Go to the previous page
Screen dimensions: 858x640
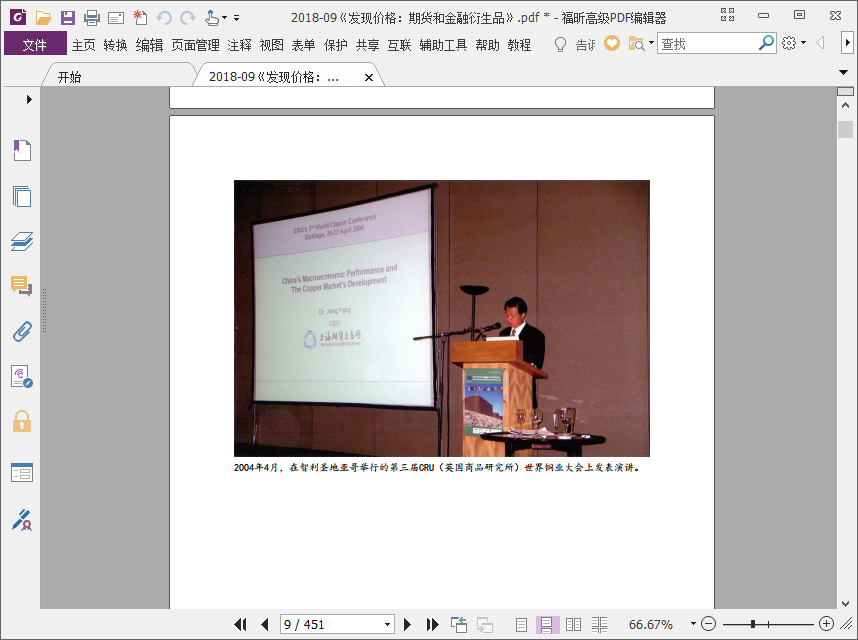(265, 624)
